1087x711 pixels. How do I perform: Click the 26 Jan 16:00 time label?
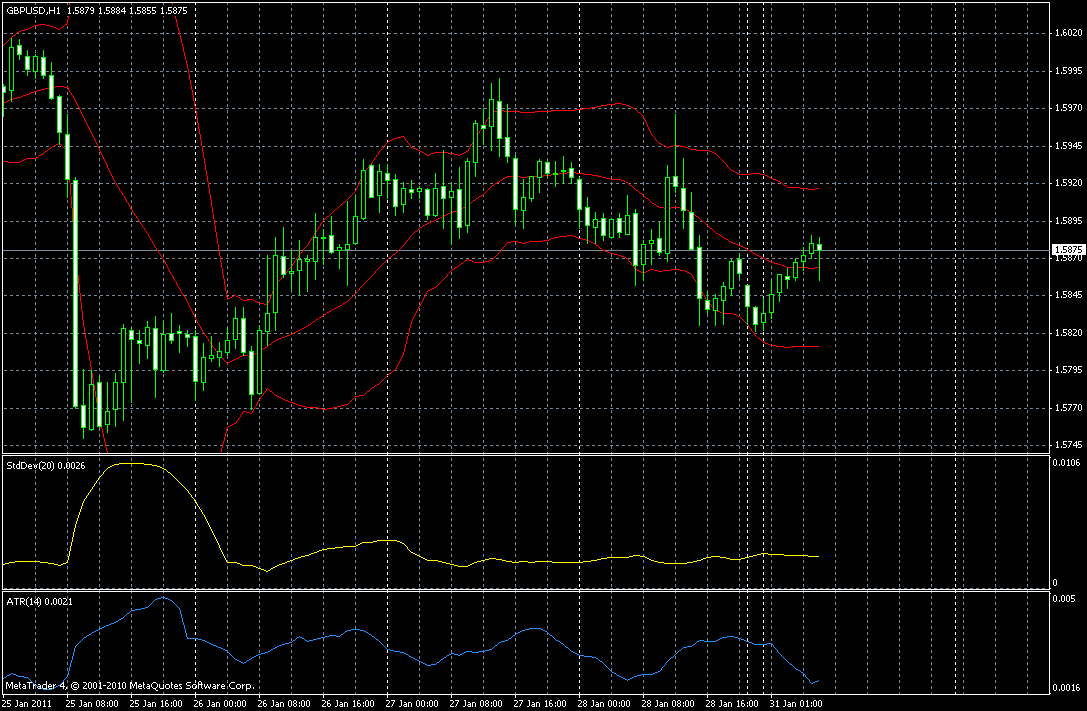pos(348,704)
